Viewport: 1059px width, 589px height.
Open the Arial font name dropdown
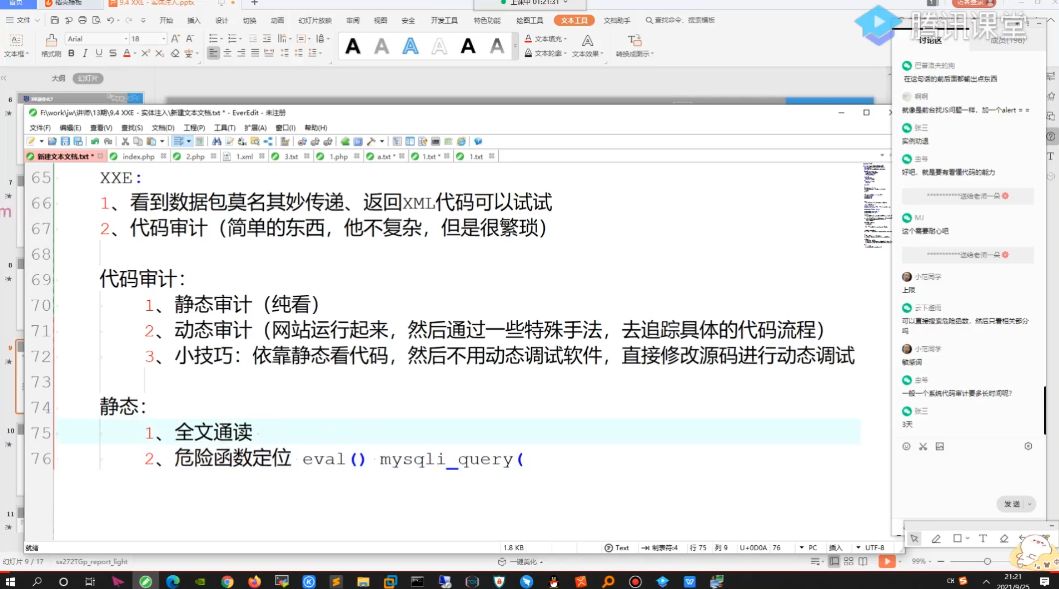click(126, 39)
